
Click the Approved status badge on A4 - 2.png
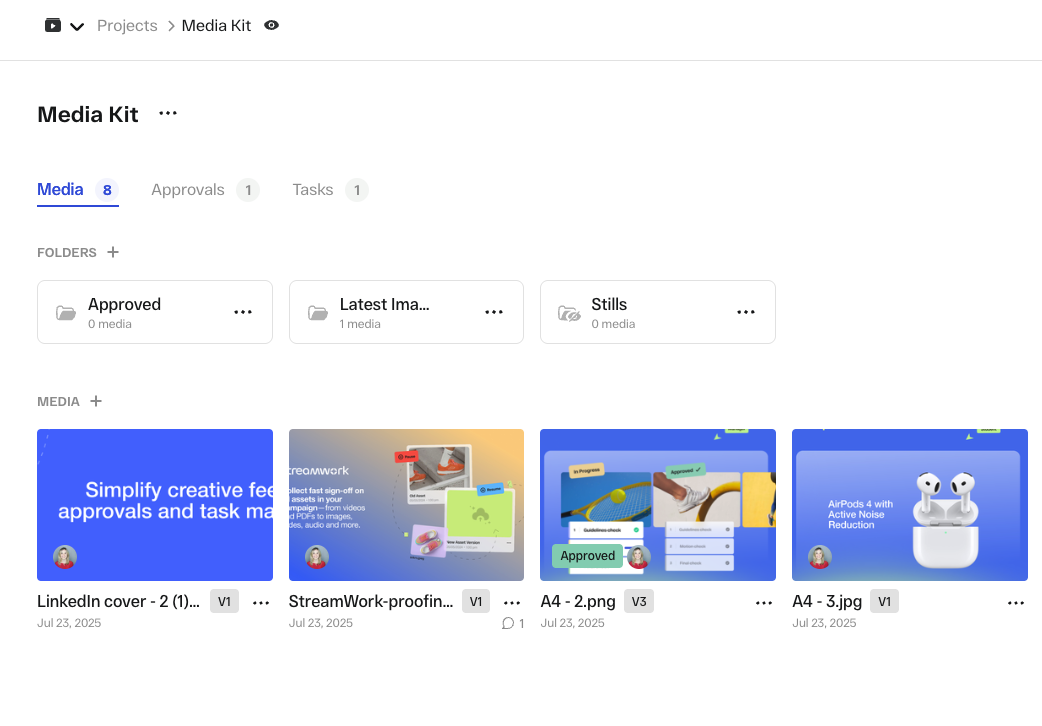pos(588,555)
